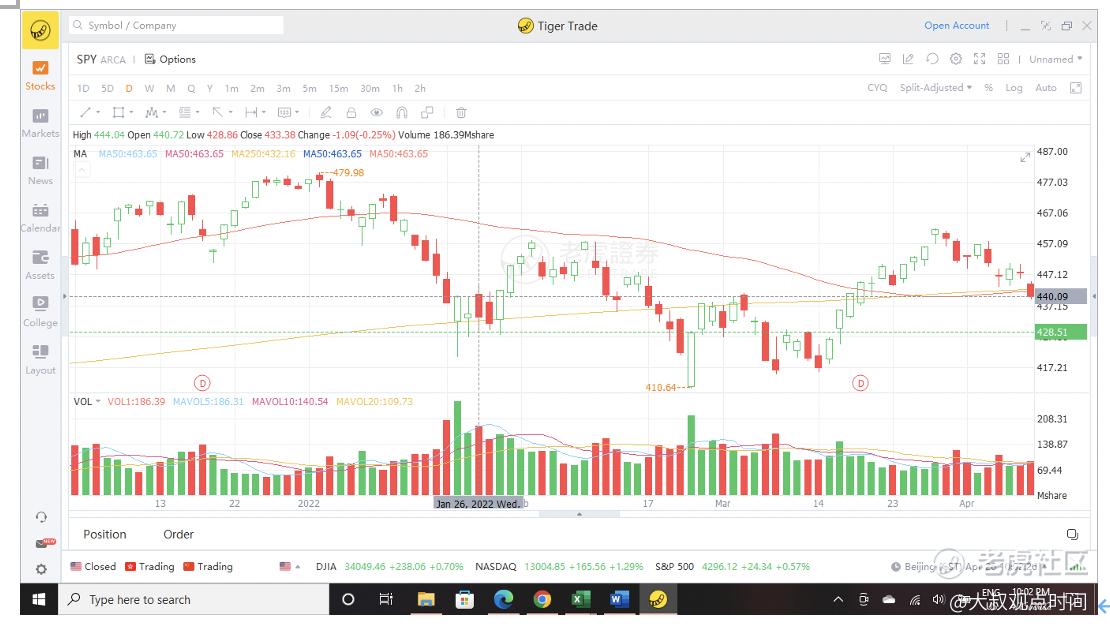Click the dividend D marker near March 23
Viewport: 1110px width, 628px height.
861,383
